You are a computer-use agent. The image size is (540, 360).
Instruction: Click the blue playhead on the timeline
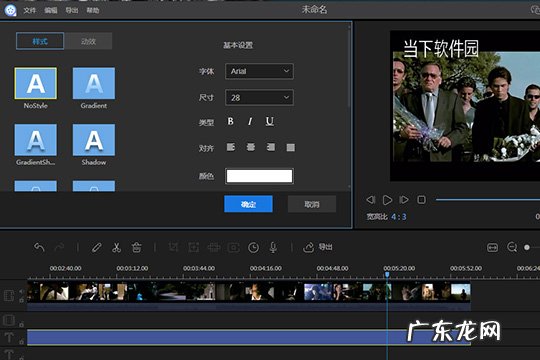tap(387, 274)
